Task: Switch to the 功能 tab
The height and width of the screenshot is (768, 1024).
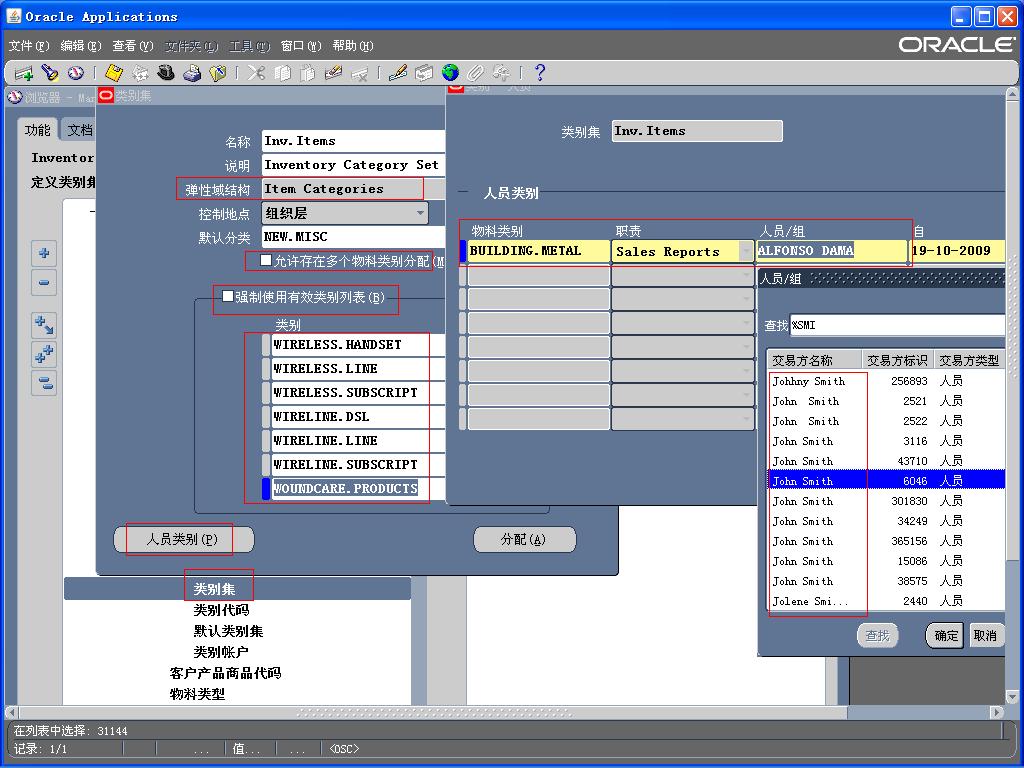Action: (37, 130)
